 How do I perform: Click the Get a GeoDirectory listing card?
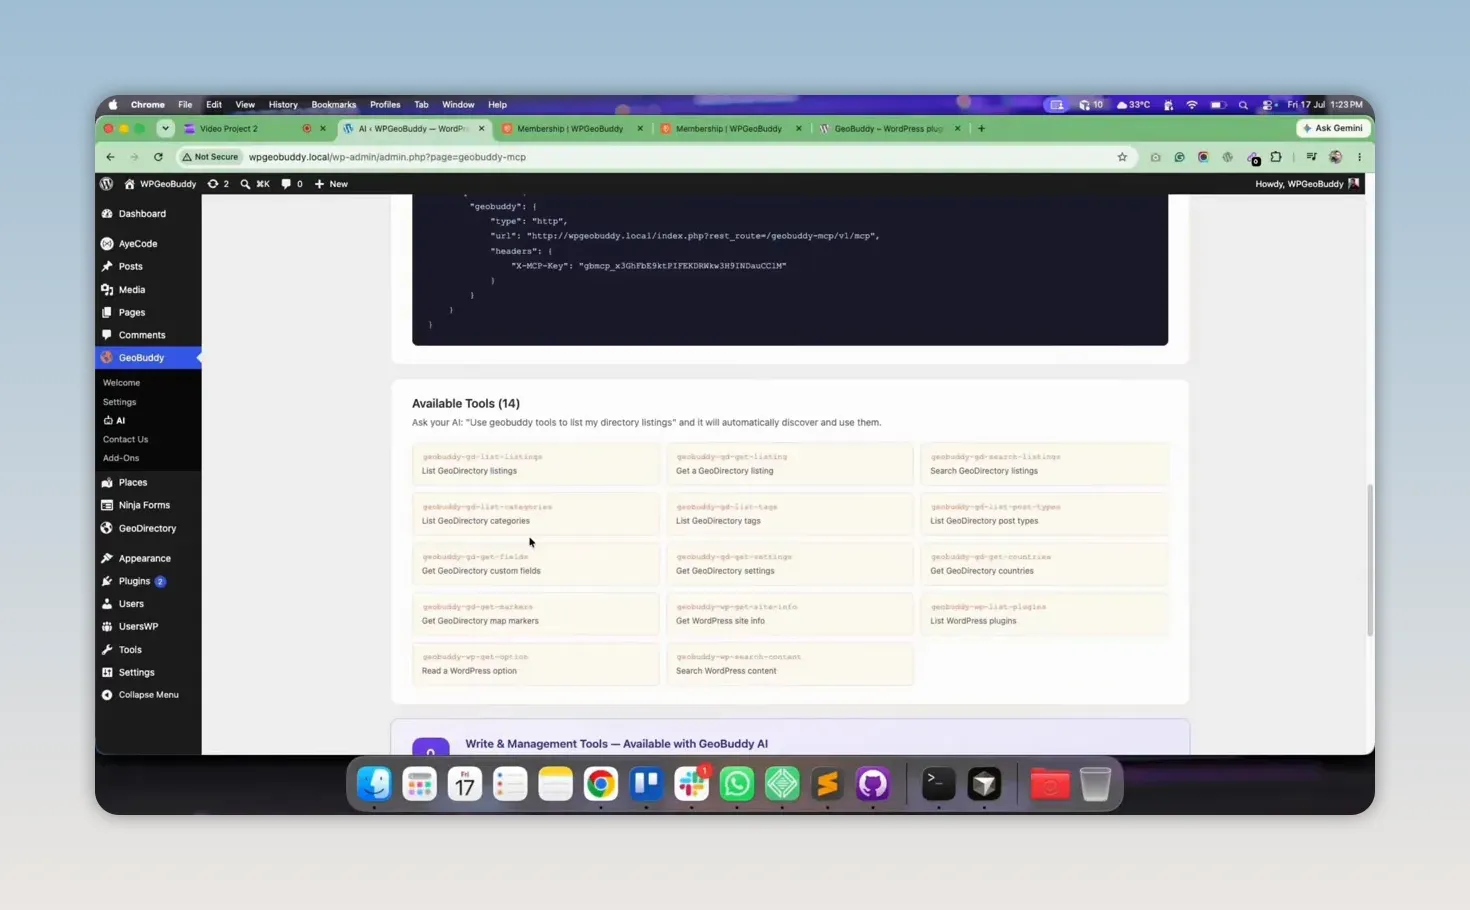click(x=789, y=464)
